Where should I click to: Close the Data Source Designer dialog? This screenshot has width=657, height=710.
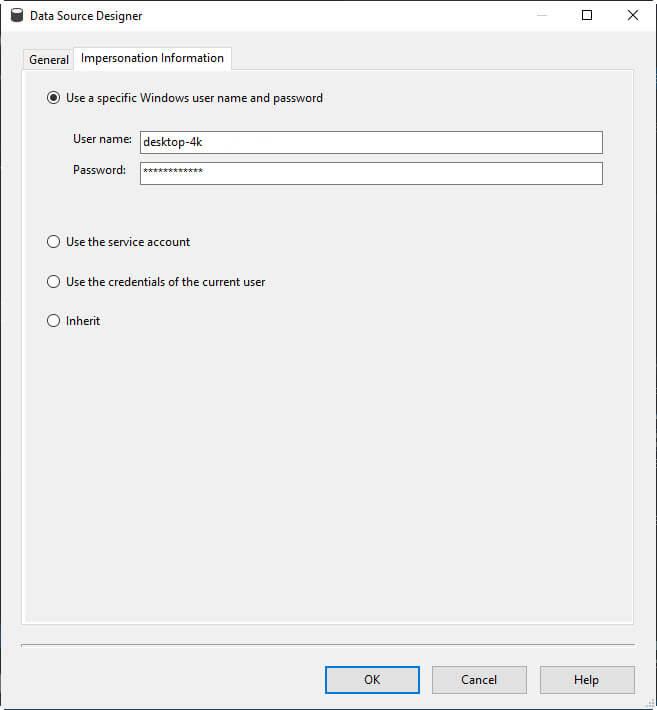(632, 16)
